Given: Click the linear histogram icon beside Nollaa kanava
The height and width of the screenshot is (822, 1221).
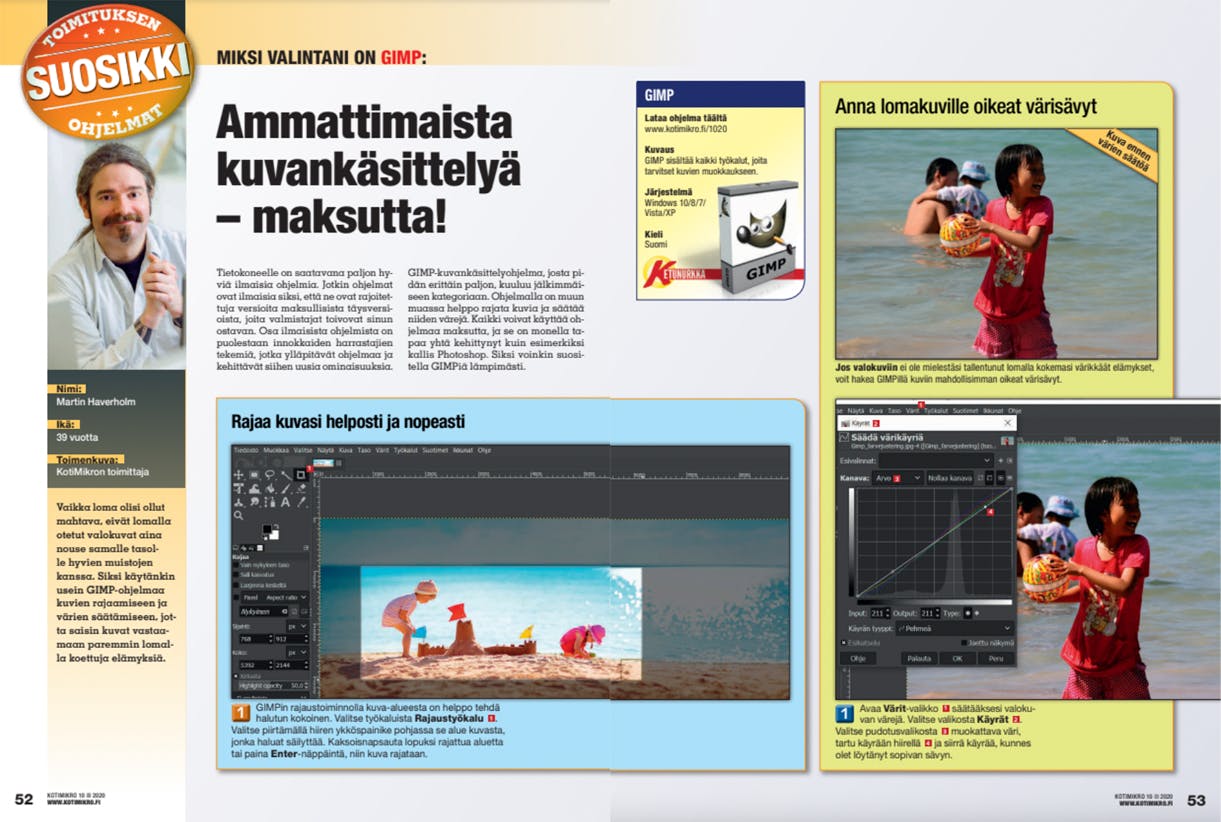Looking at the screenshot, I should coord(1000,478).
